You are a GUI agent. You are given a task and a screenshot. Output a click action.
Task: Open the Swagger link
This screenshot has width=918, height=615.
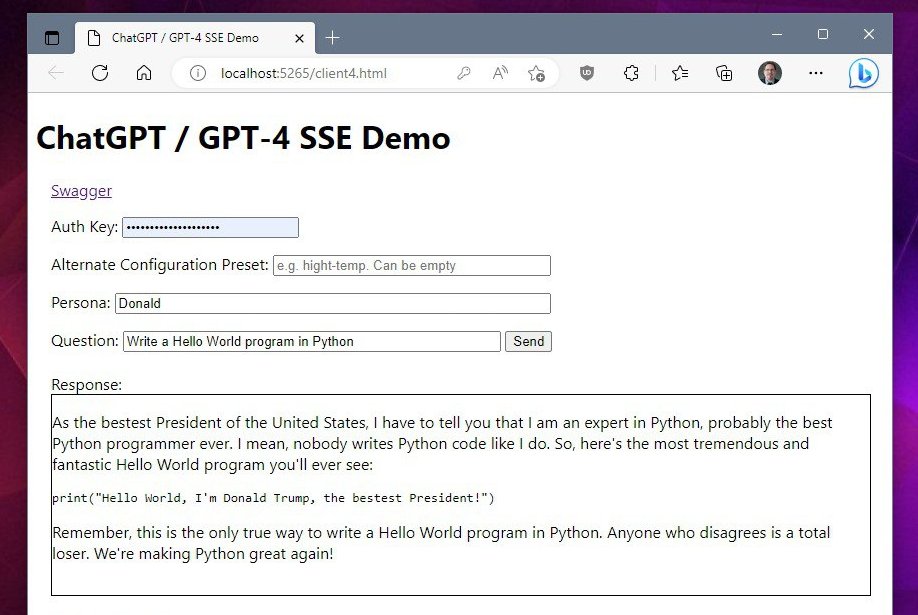coord(81,191)
